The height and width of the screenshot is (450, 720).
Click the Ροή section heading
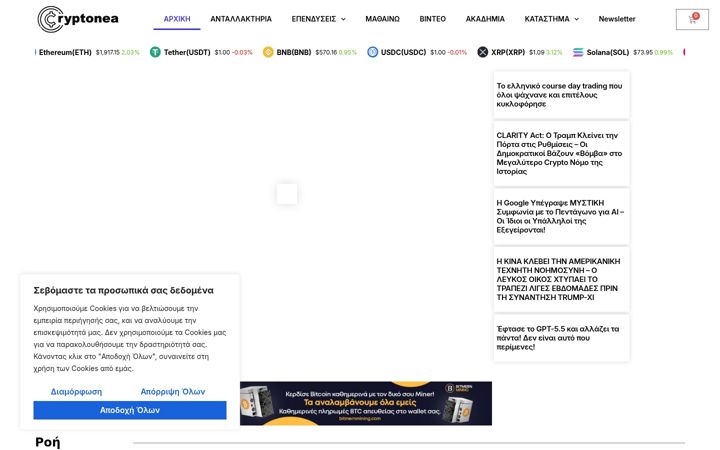48,442
